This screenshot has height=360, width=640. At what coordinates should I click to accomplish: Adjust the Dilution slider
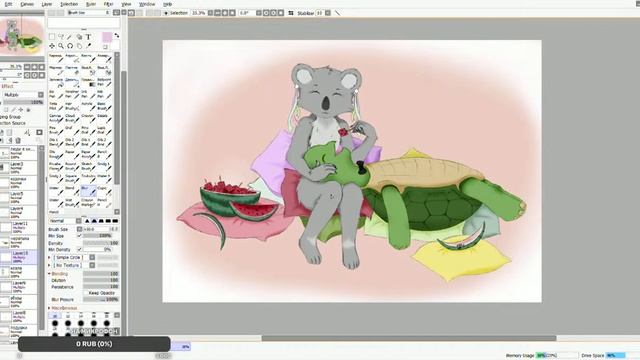[x=100, y=280]
